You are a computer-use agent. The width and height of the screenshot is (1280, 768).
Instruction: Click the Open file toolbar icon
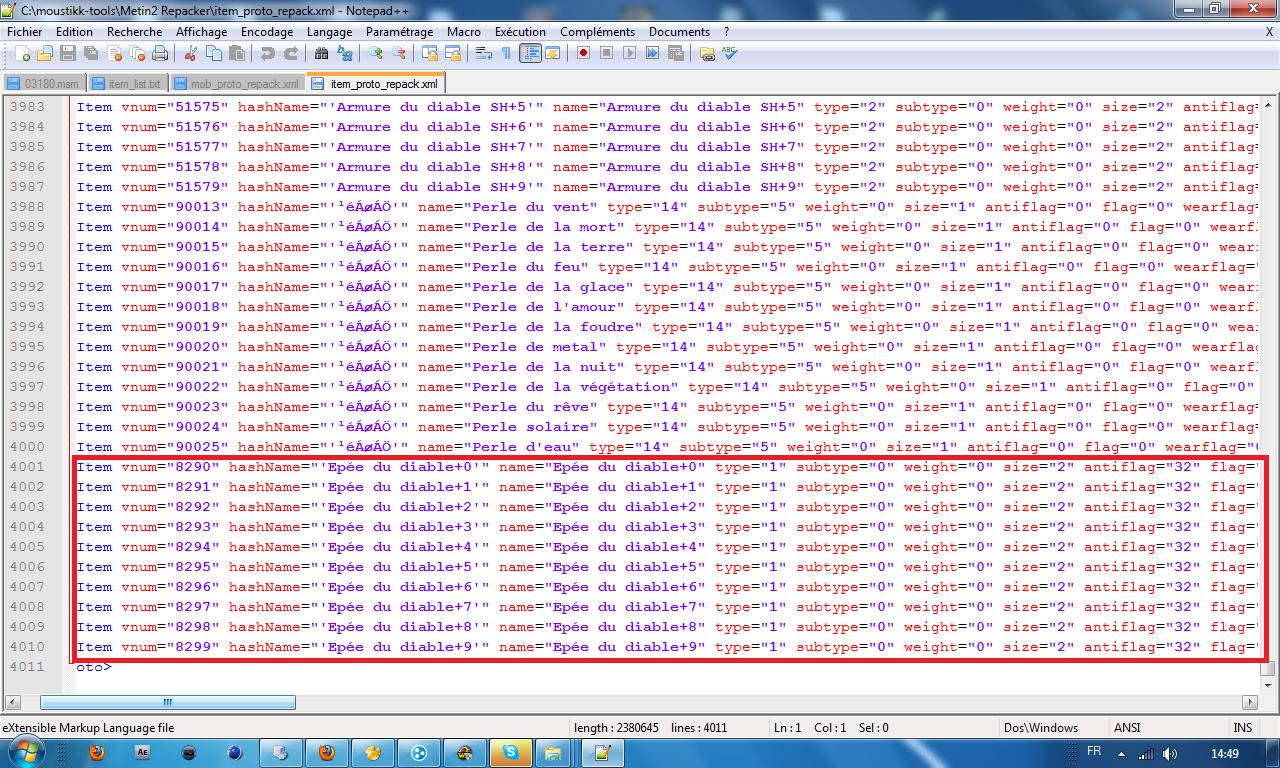pos(44,53)
